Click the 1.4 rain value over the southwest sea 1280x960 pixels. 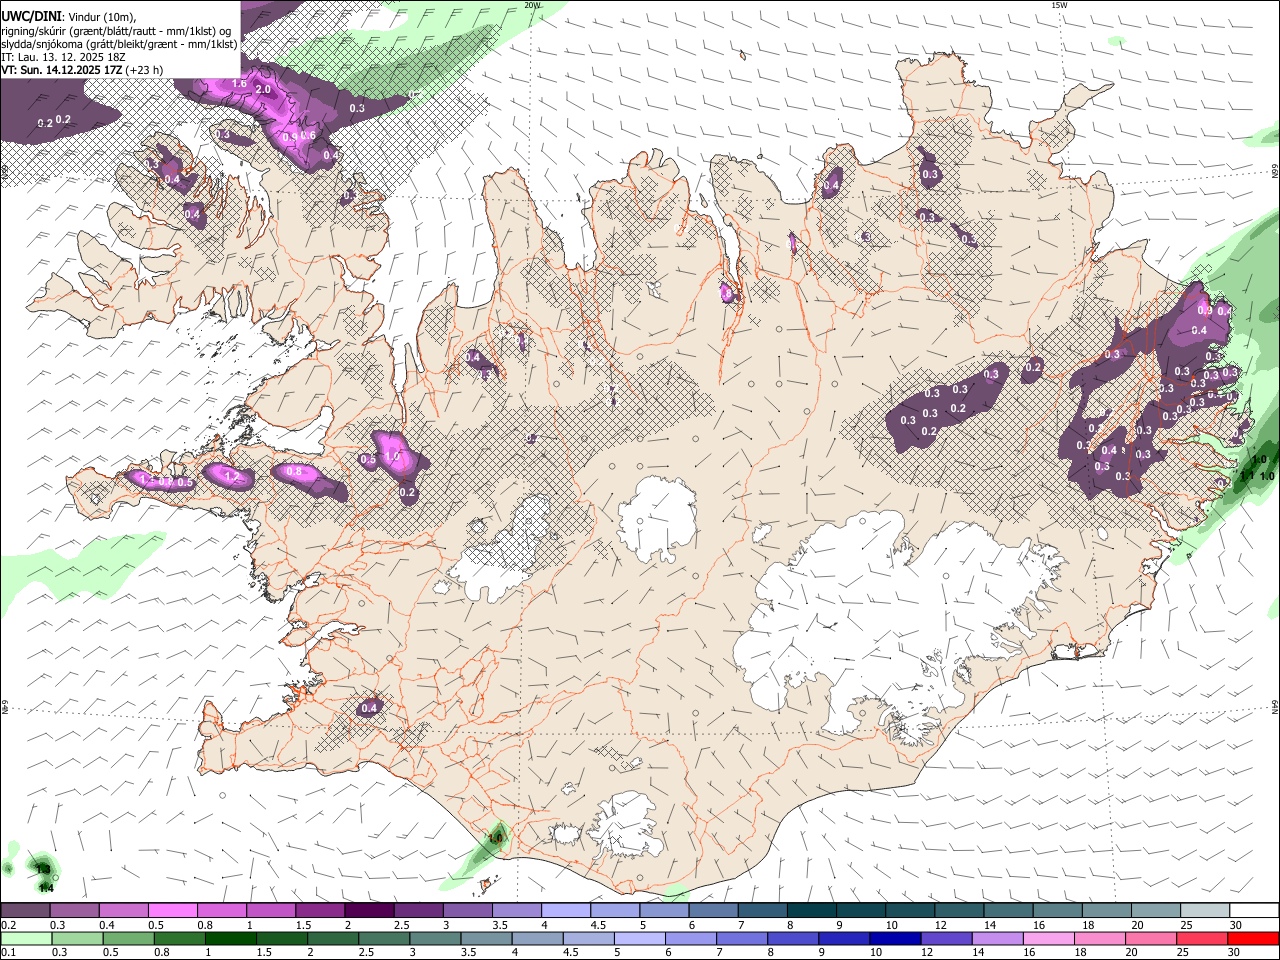(x=46, y=887)
